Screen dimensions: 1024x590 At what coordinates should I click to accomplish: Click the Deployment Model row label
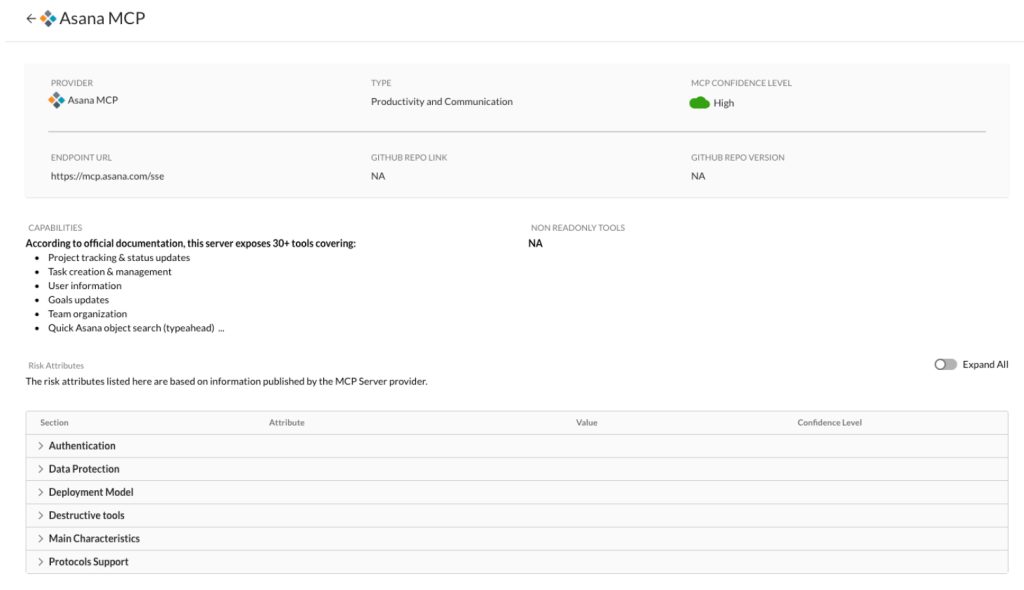pyautogui.click(x=91, y=492)
